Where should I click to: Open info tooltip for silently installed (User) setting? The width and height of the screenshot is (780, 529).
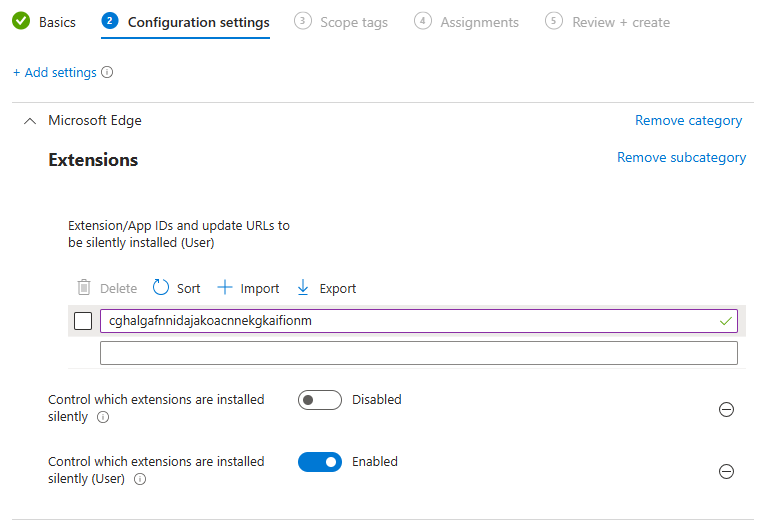140,479
